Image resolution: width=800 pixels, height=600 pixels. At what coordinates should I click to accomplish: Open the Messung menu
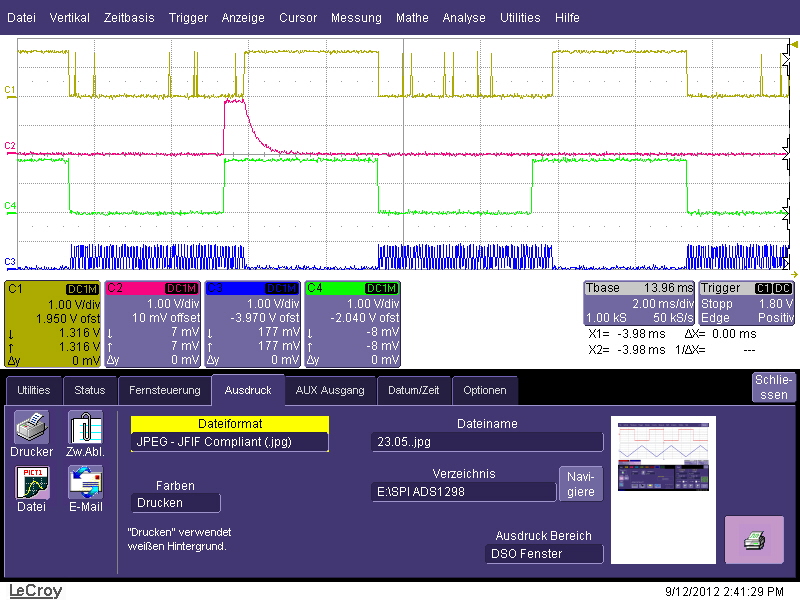355,17
